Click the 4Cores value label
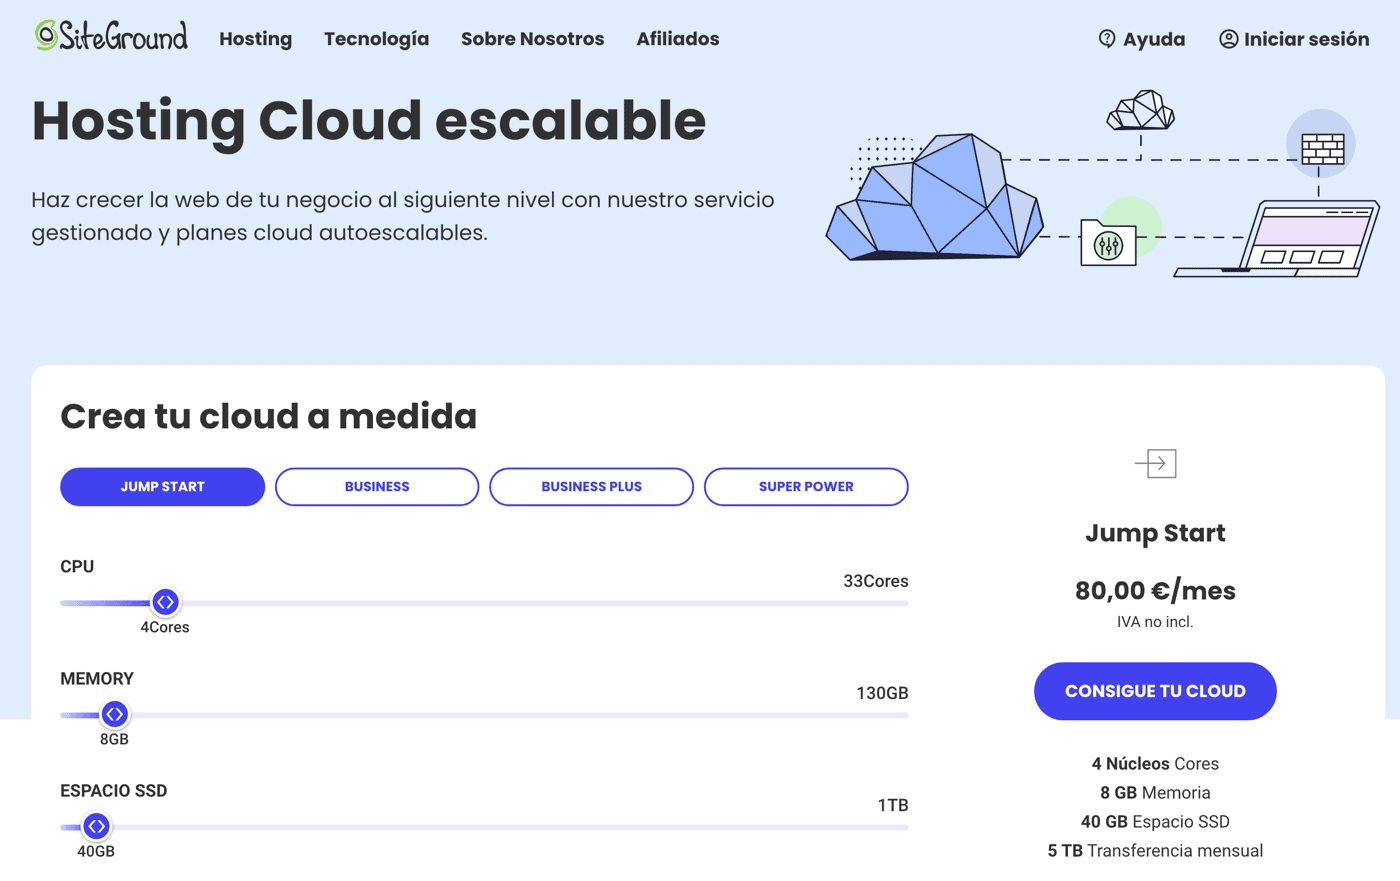This screenshot has height=881, width=1400. [x=164, y=627]
